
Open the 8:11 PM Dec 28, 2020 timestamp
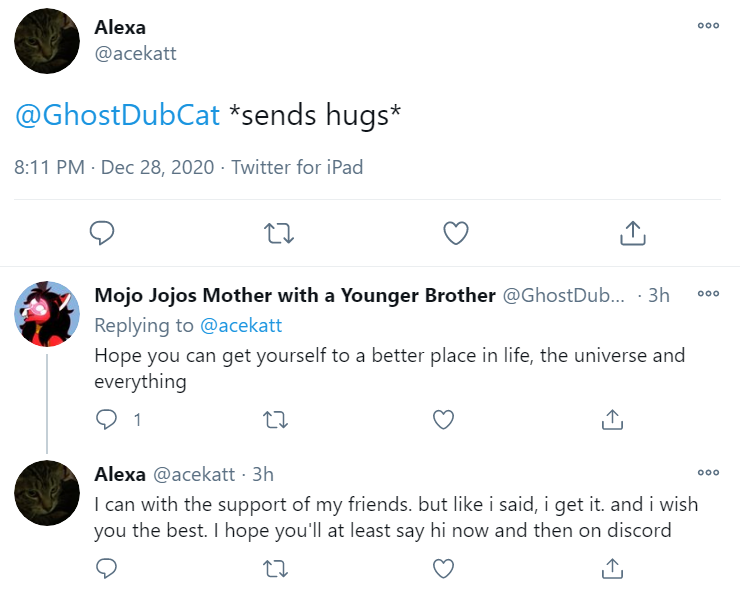click(x=114, y=168)
